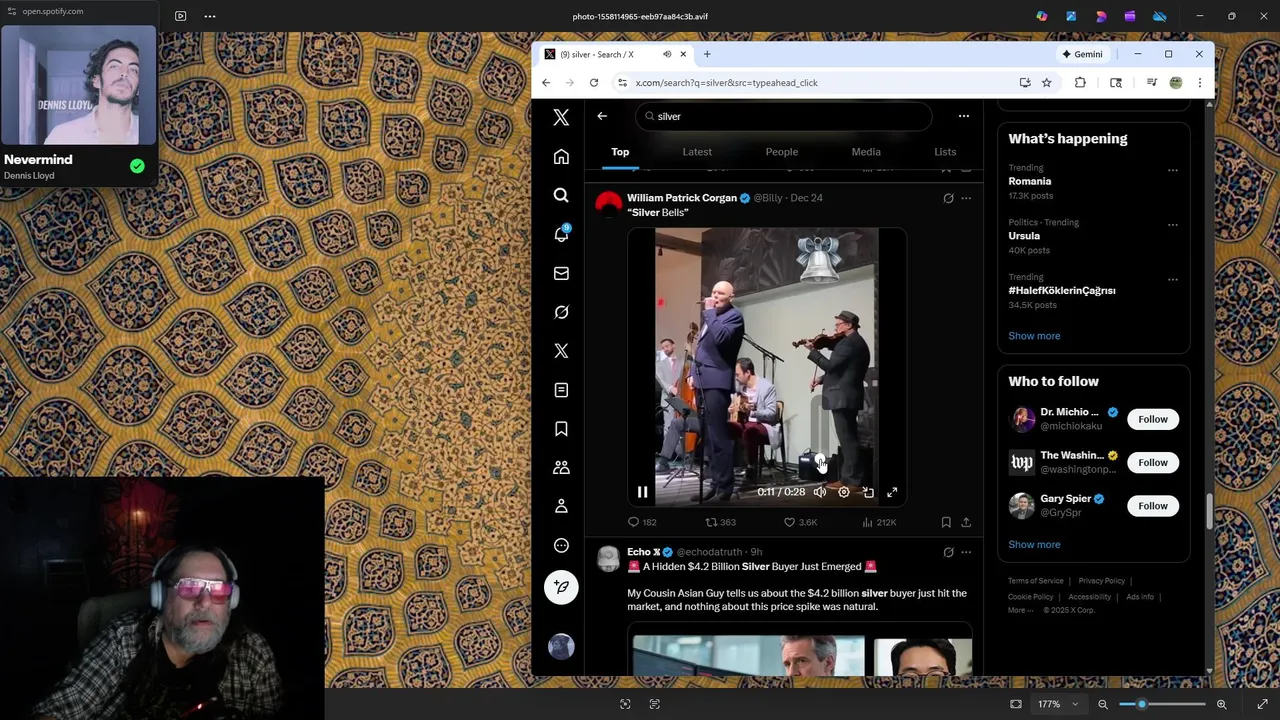Screen dimensions: 1280x720
Task: Open Messages envelope in X sidebar
Action: coord(561,273)
